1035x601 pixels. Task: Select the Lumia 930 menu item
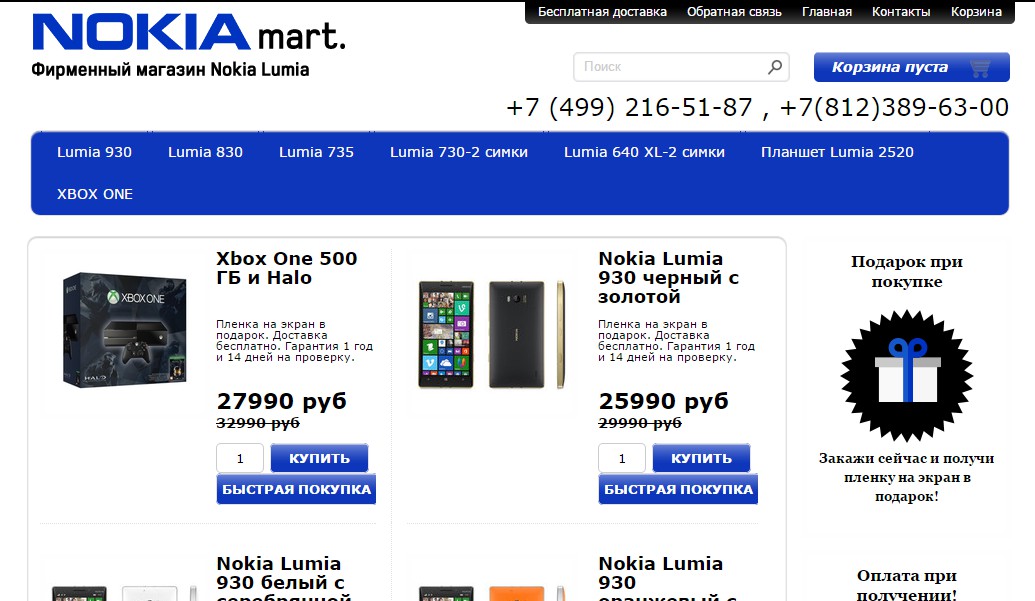point(94,152)
